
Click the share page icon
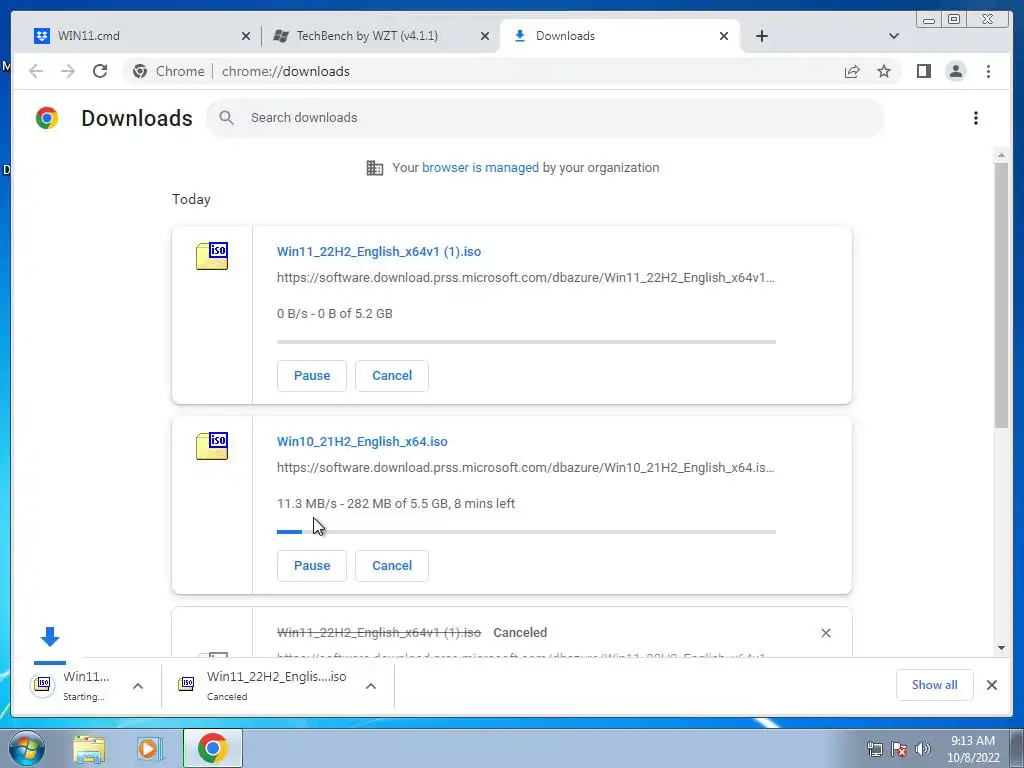(x=852, y=71)
